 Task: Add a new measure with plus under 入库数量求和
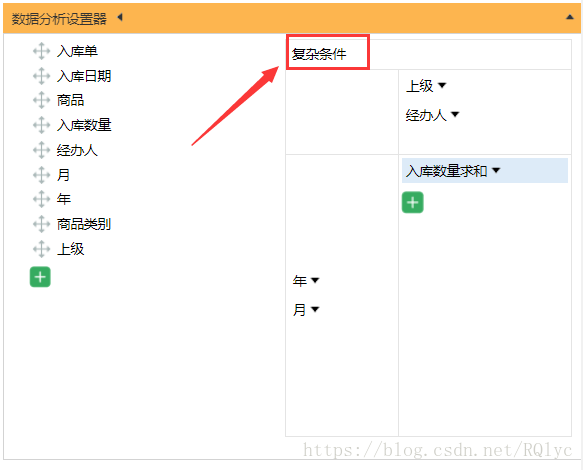point(413,203)
